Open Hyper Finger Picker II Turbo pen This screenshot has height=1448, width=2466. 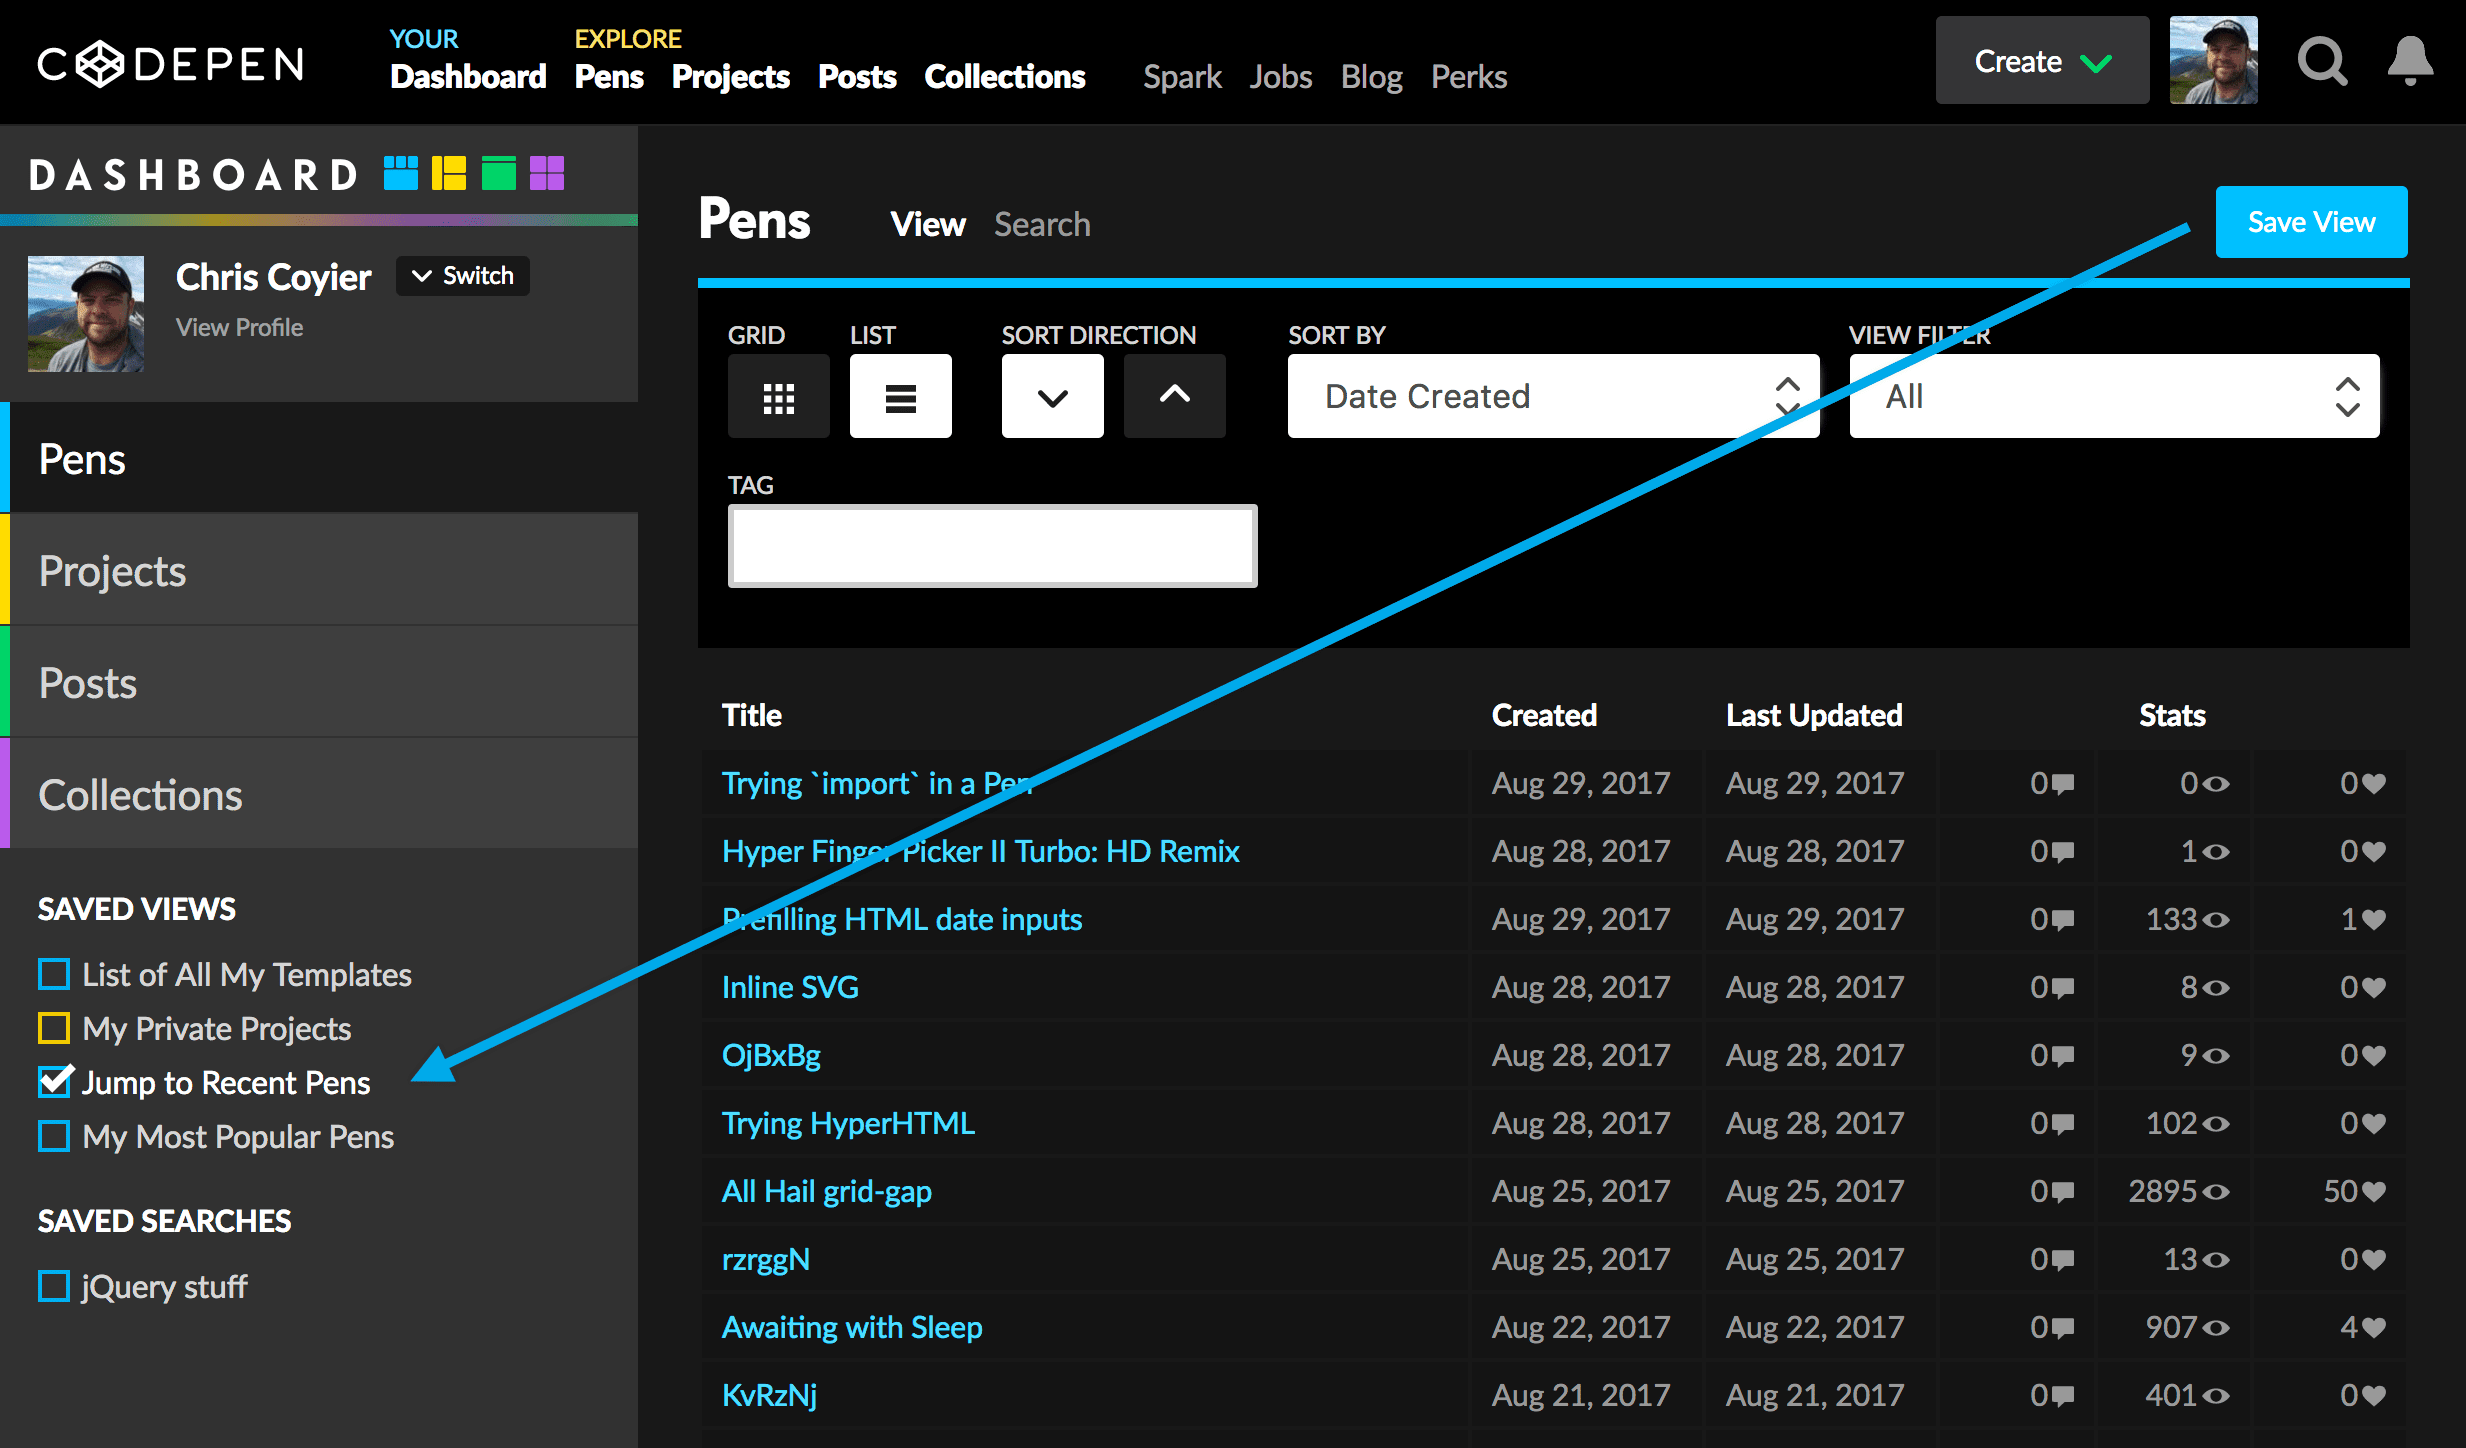(x=981, y=852)
